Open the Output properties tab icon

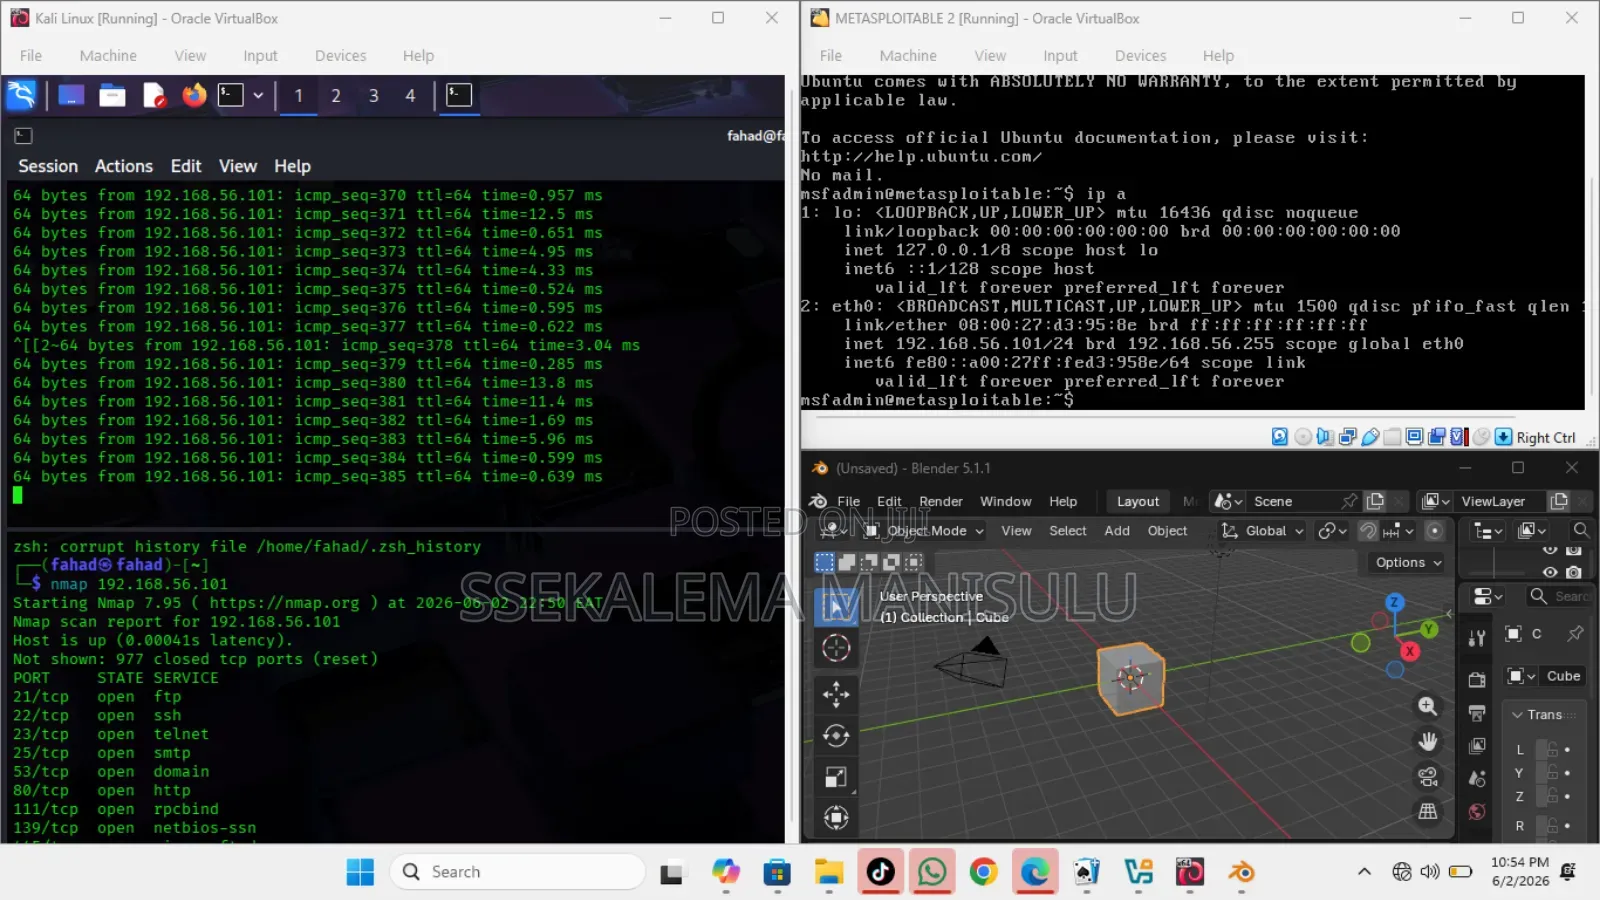[x=1477, y=713]
